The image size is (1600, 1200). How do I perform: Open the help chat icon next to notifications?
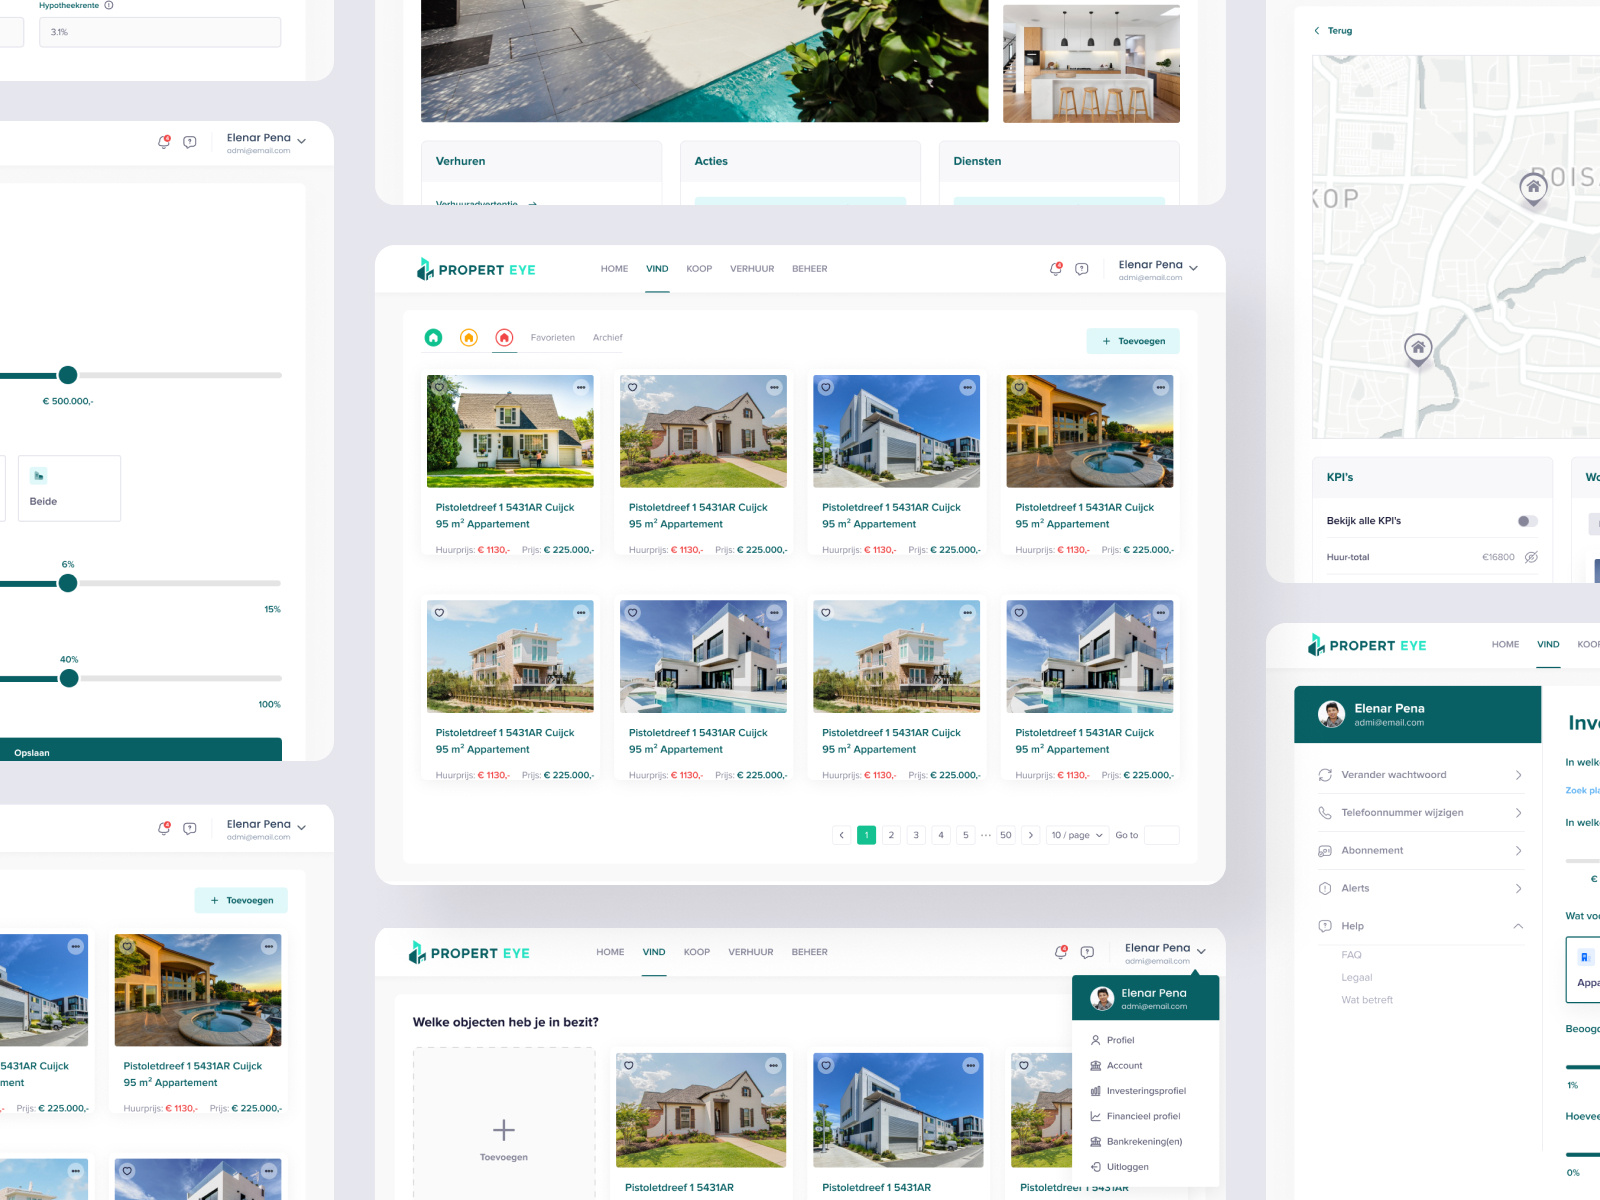coord(1081,268)
